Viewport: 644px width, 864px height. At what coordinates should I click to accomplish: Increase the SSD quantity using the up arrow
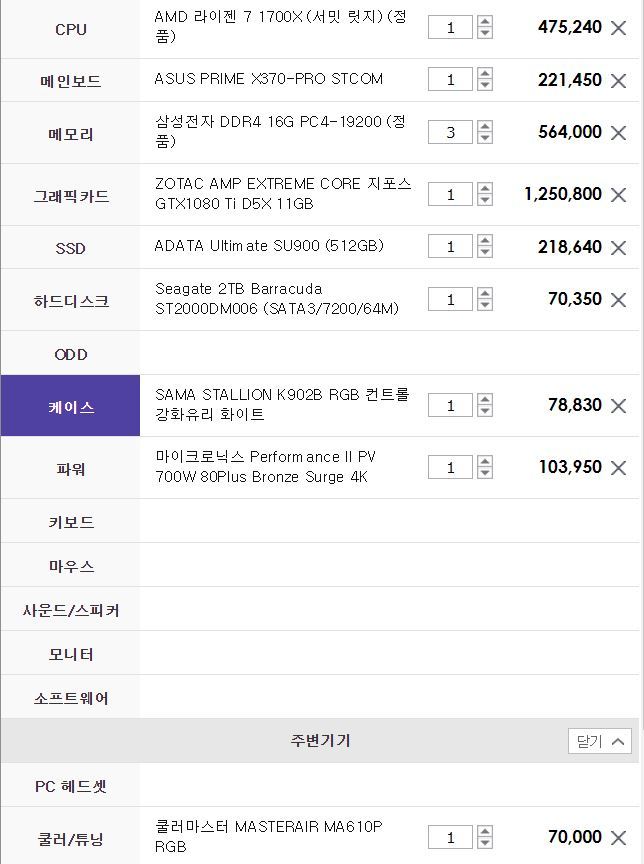485,241
